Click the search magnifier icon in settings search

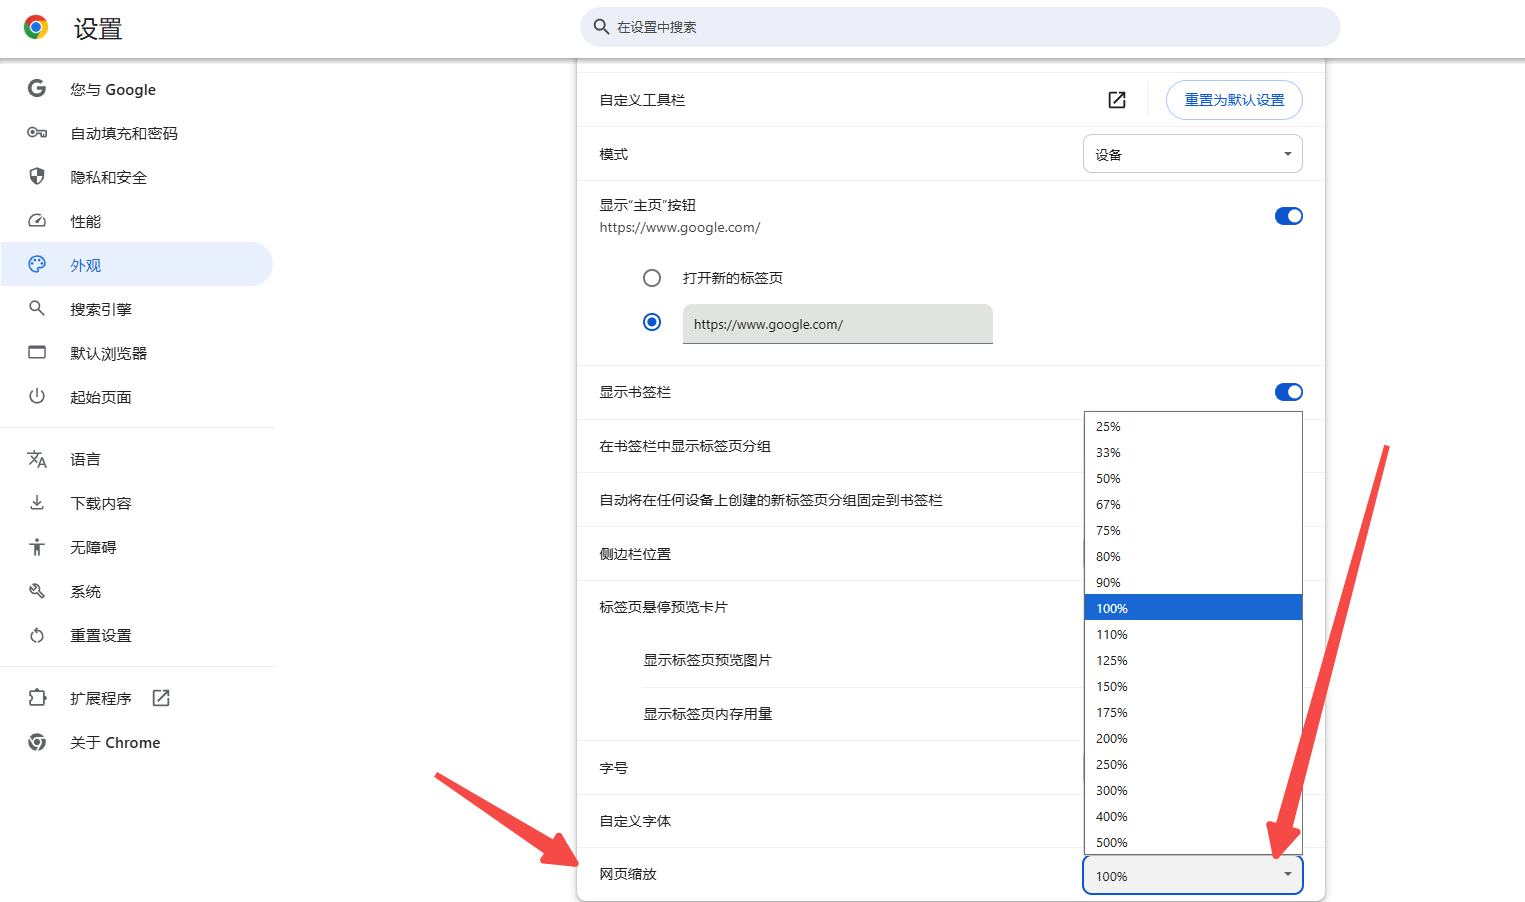[x=601, y=27]
